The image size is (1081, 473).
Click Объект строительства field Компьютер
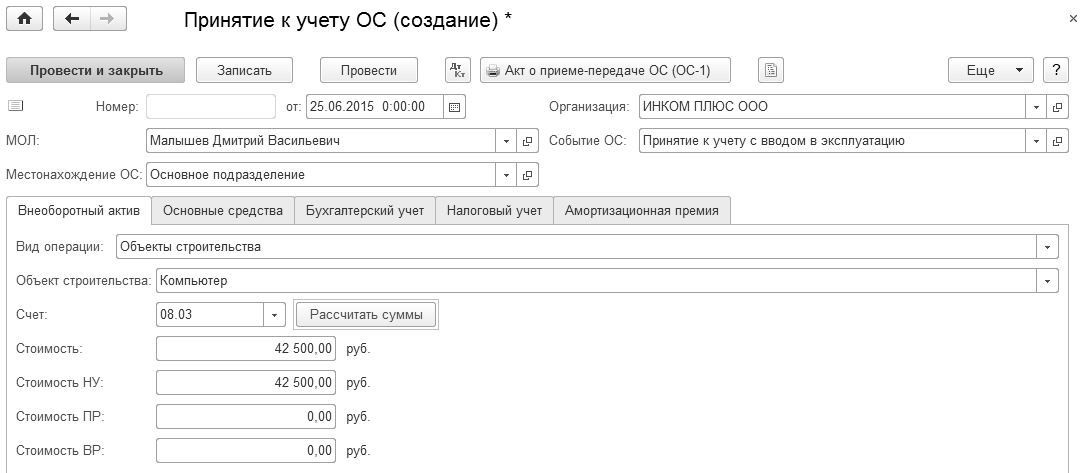597,281
